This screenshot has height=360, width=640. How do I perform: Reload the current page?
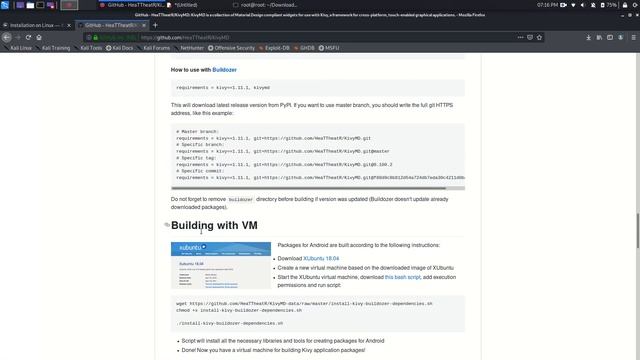point(28,37)
